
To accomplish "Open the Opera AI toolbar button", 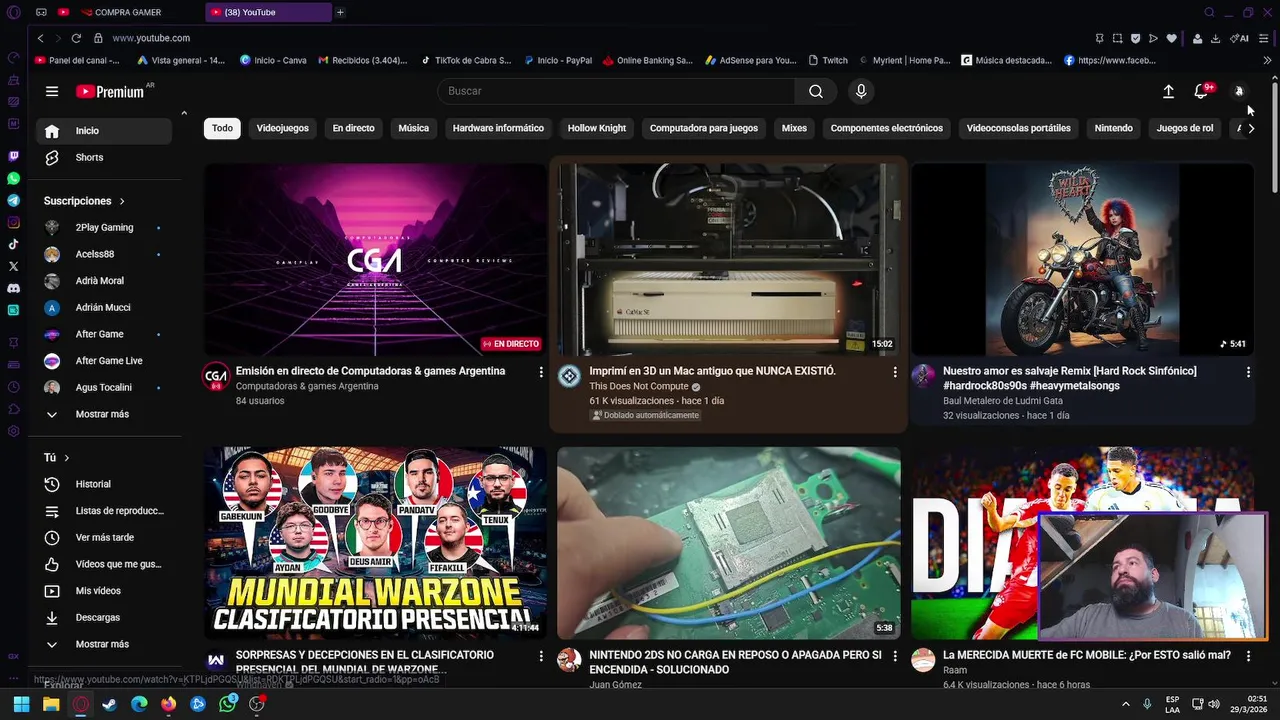I will [x=1239, y=38].
